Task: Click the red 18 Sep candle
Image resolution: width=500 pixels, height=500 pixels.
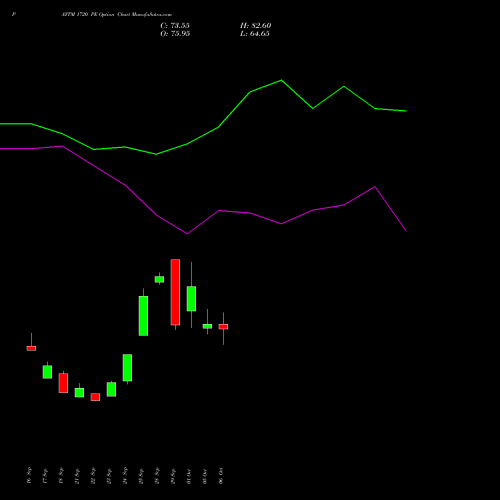Action: click(x=63, y=383)
